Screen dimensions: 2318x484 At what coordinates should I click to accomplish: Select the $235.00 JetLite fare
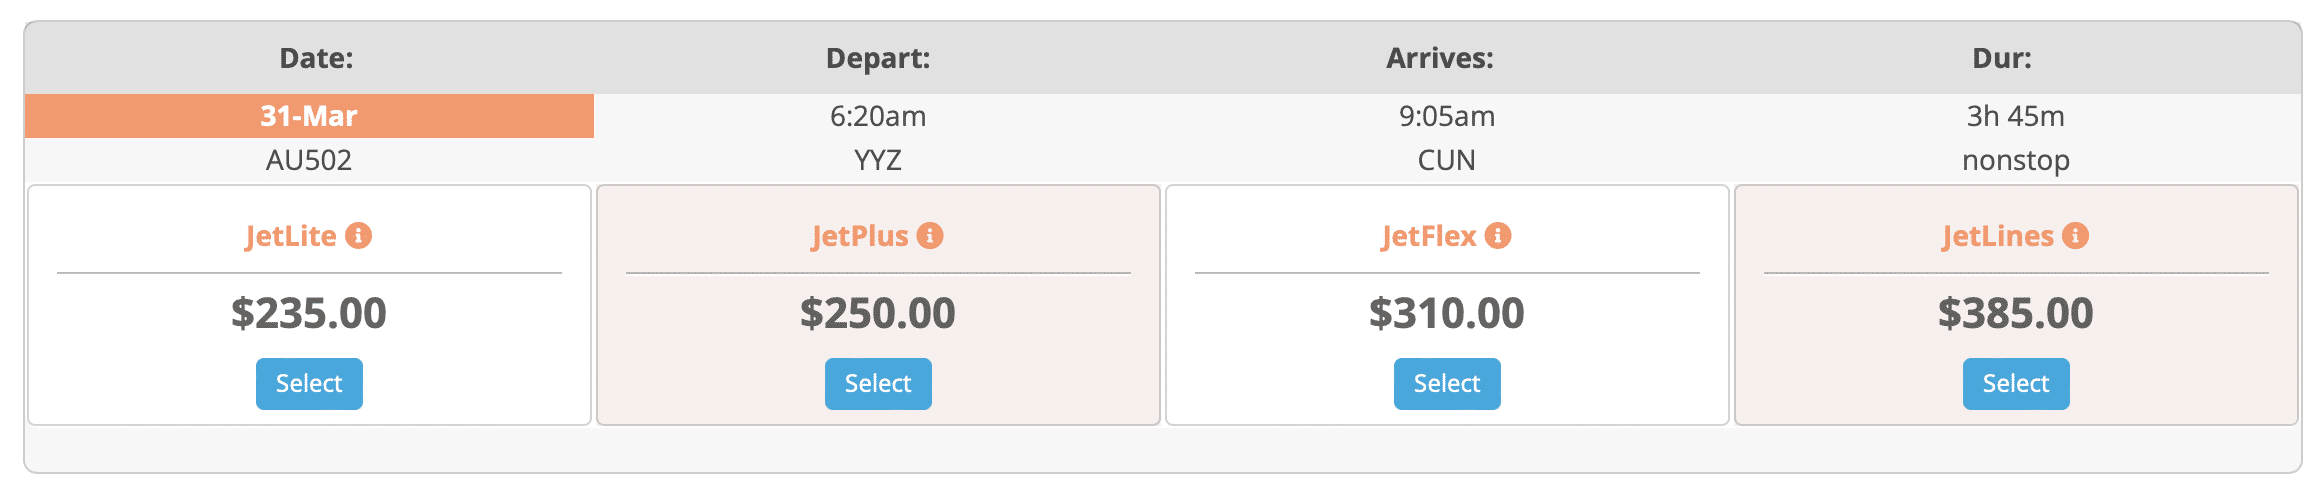309,384
